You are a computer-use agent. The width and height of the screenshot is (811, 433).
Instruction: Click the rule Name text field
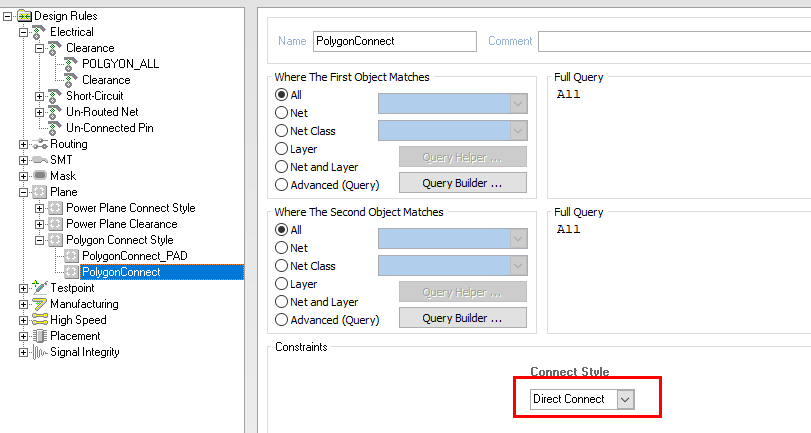tap(393, 41)
